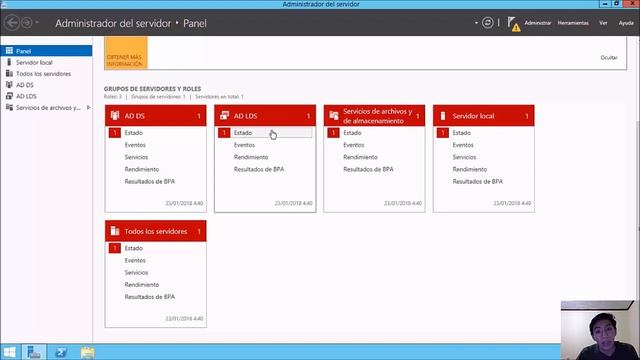Click the webcam video thumbnail
This screenshot has height=360, width=640.
(x=600, y=330)
